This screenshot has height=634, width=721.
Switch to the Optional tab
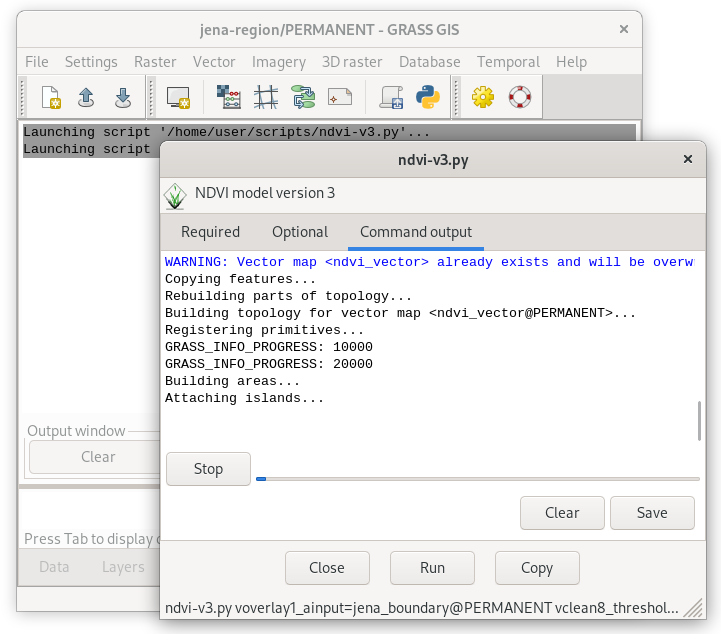[300, 232]
